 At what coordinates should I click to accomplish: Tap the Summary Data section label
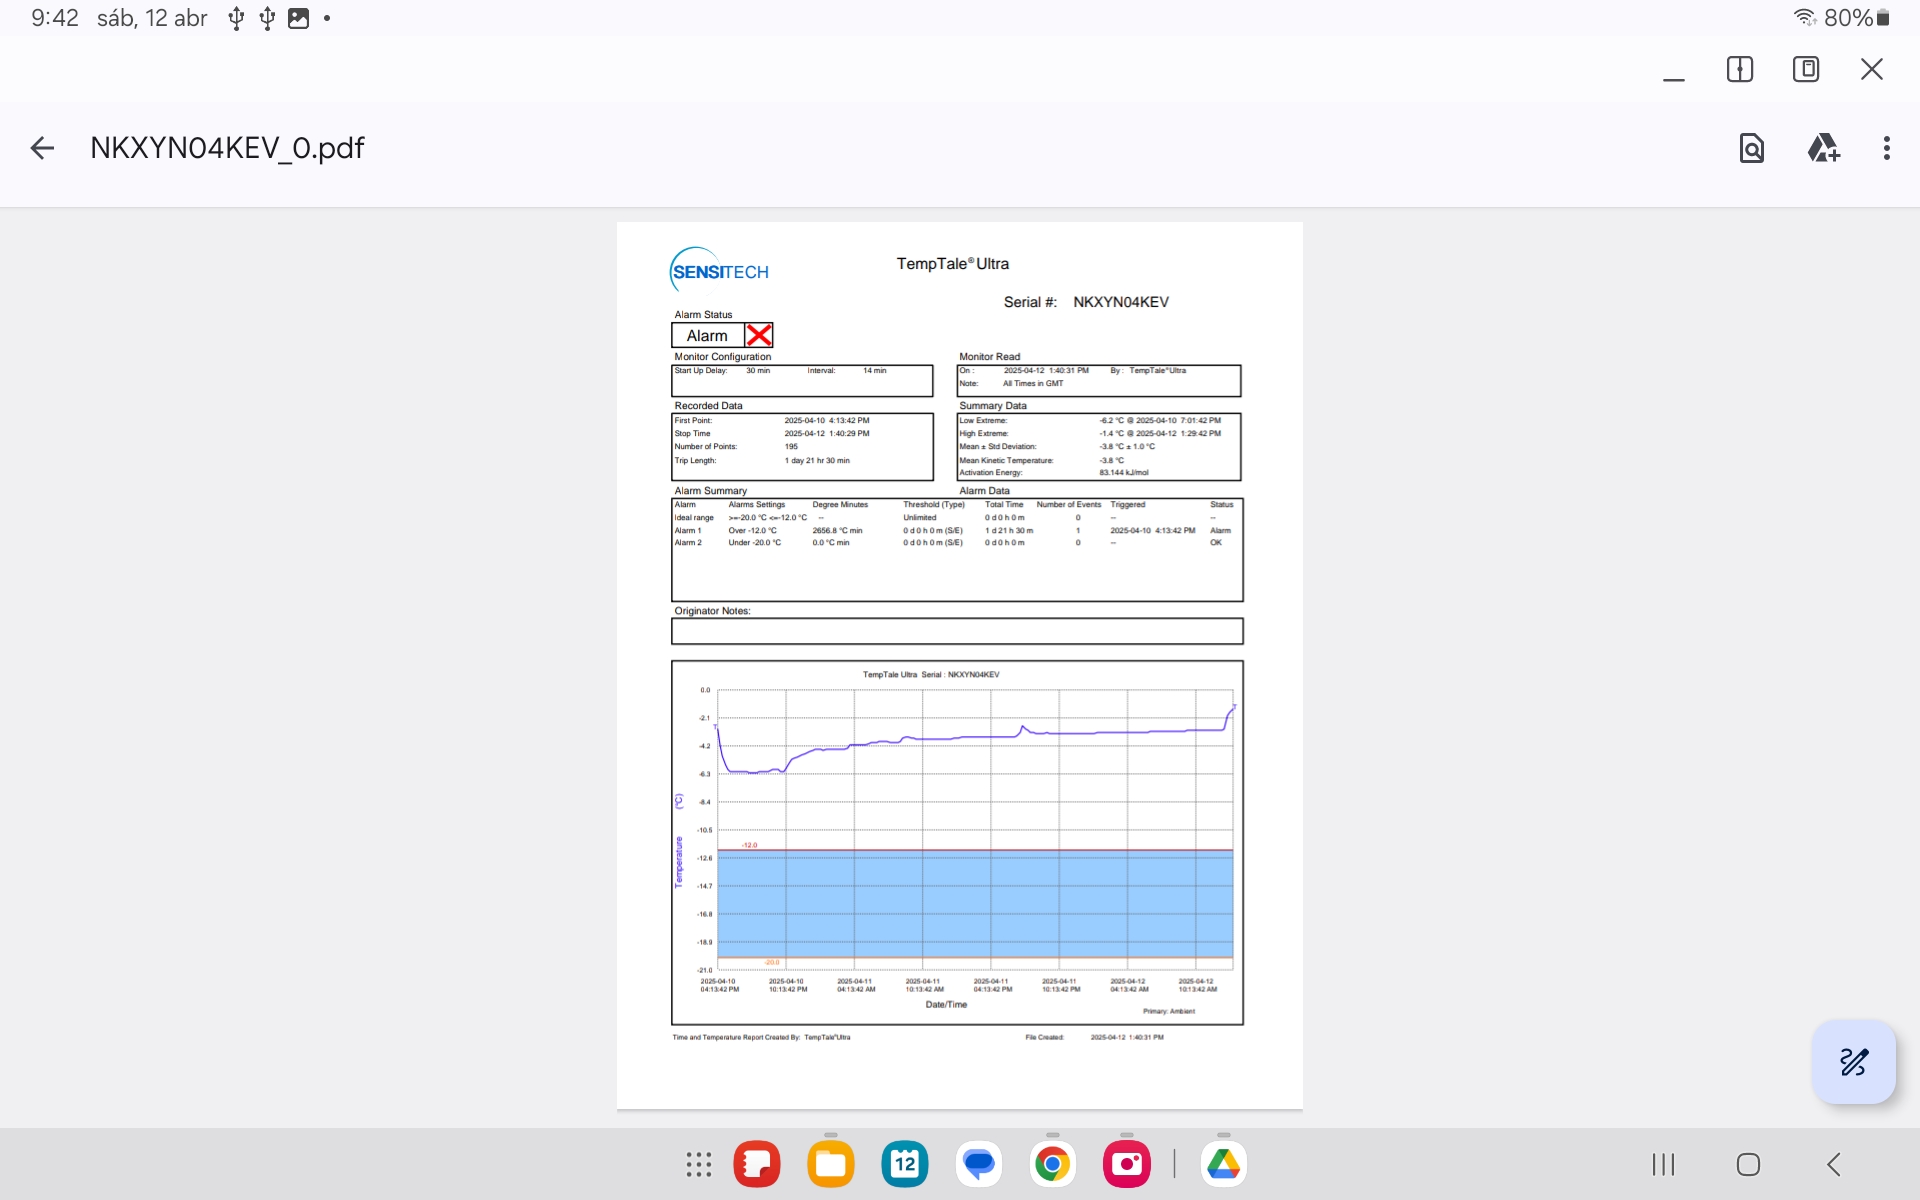pyautogui.click(x=992, y=406)
